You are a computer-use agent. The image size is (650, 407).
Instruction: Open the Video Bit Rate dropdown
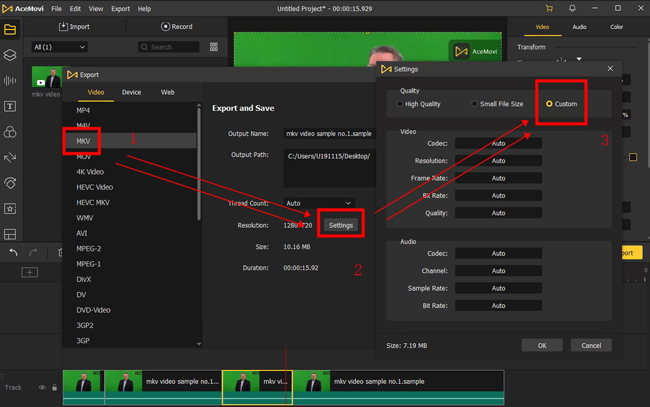[x=498, y=196]
